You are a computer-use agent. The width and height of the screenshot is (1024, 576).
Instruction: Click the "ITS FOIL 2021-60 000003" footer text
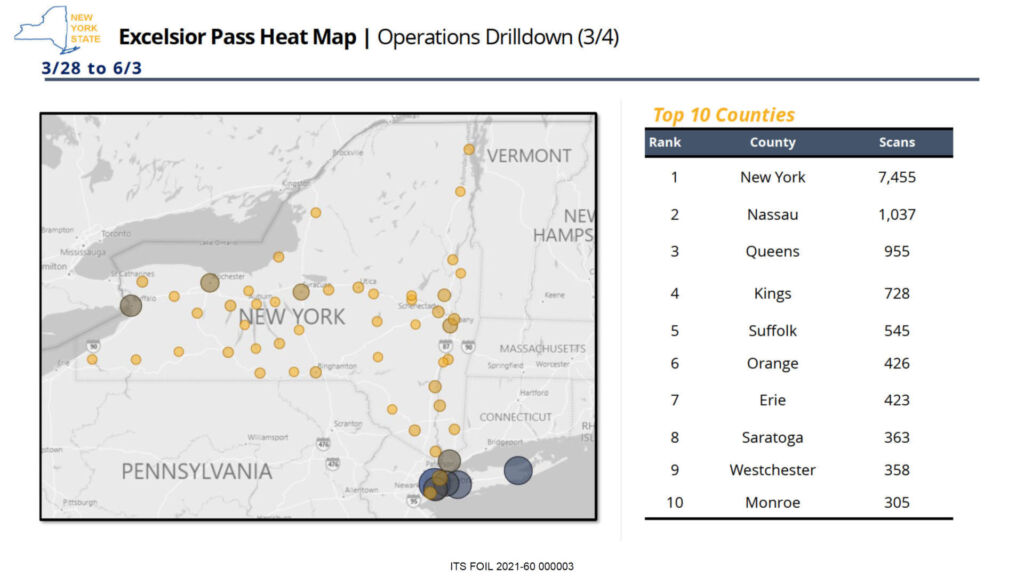(x=512, y=566)
